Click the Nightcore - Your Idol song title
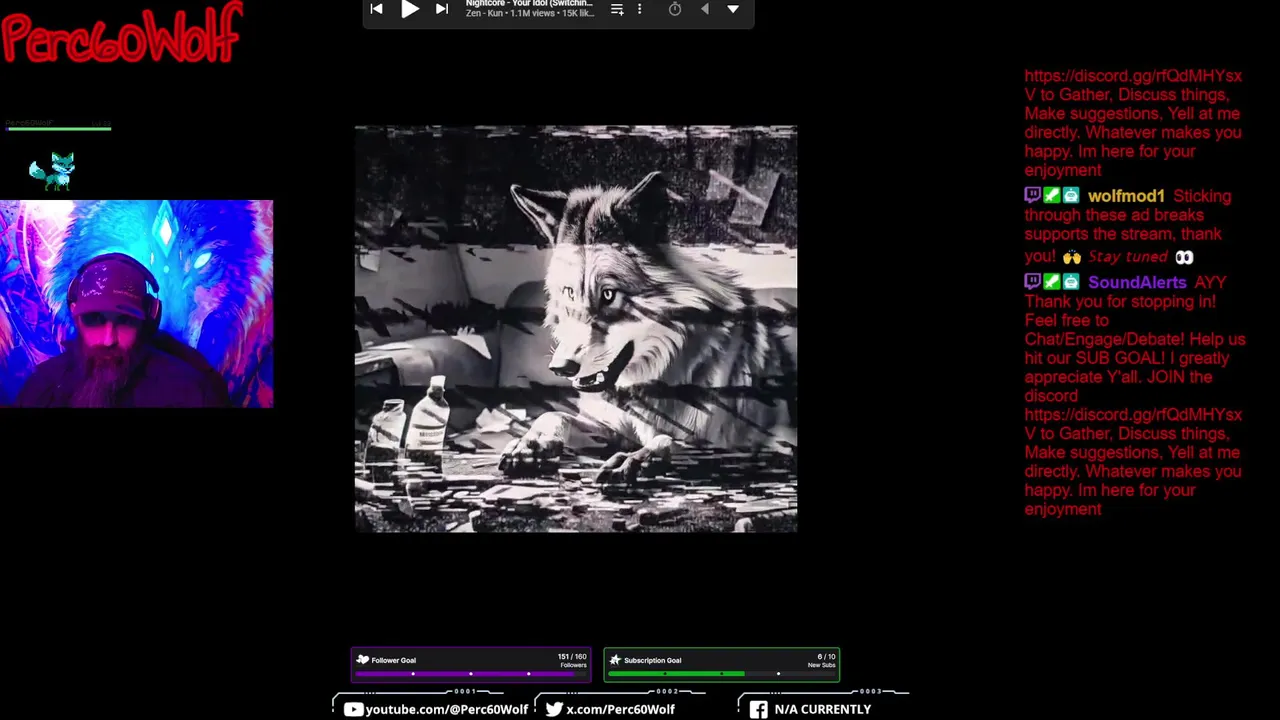The height and width of the screenshot is (720, 1280). 529,4
